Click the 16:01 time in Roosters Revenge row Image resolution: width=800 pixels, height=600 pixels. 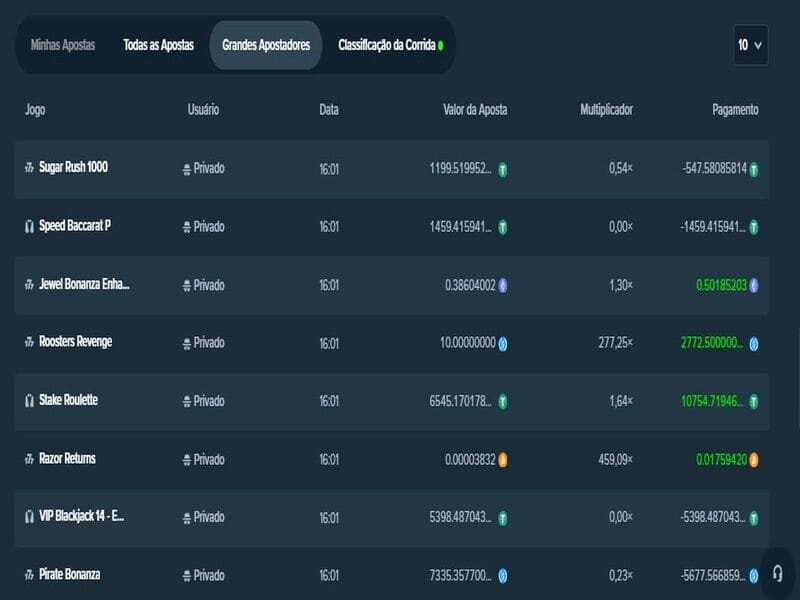coord(329,343)
